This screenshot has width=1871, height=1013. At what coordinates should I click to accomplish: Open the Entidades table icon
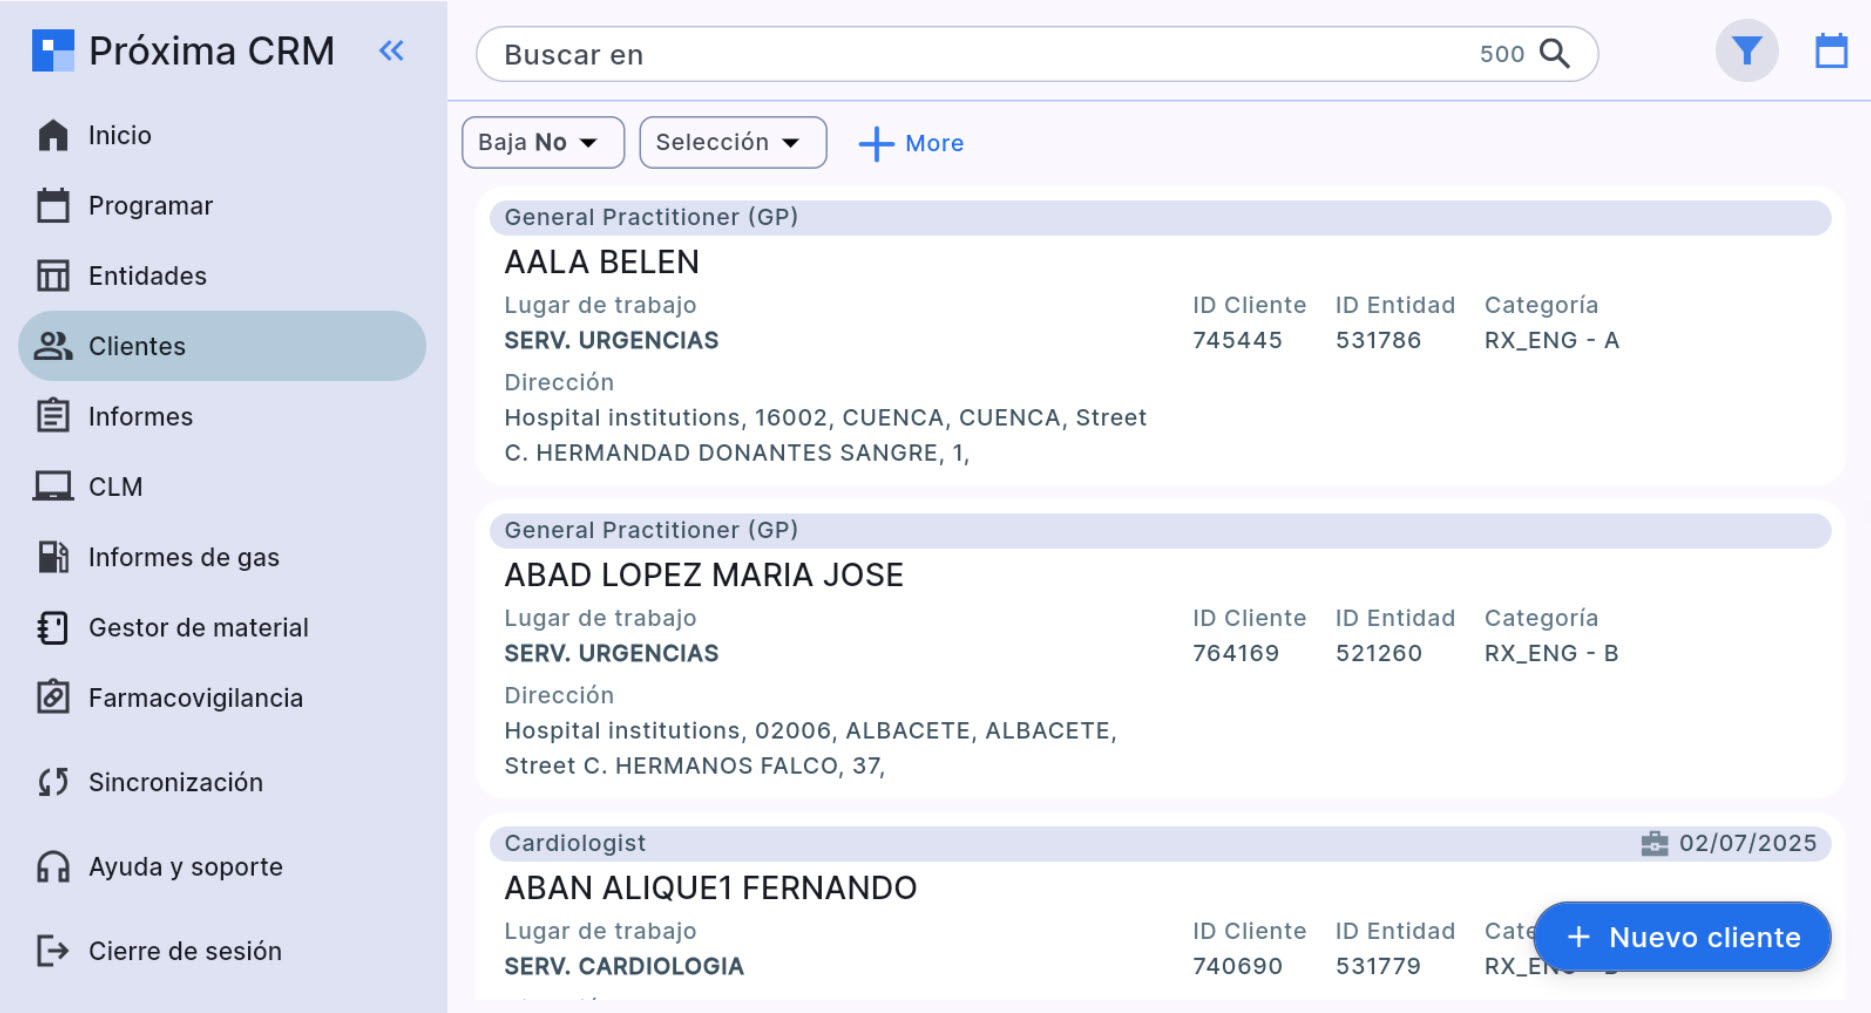pyautogui.click(x=53, y=275)
